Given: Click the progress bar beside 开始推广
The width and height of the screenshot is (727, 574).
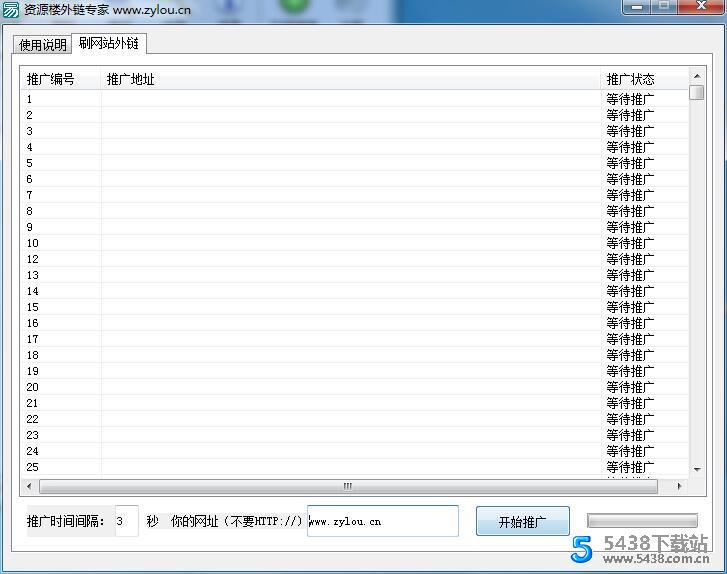Looking at the screenshot, I should [x=642, y=521].
